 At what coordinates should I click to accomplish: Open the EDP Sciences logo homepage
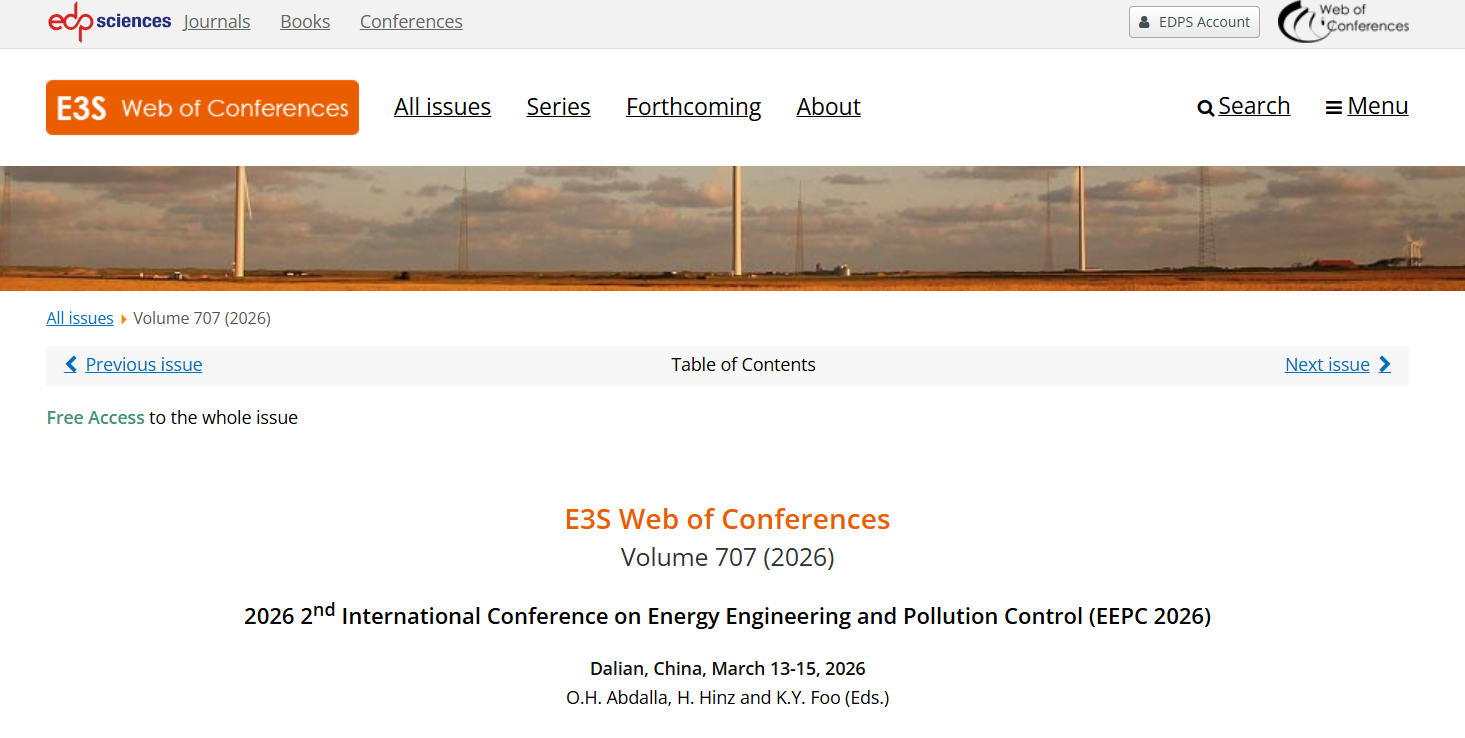click(x=109, y=21)
